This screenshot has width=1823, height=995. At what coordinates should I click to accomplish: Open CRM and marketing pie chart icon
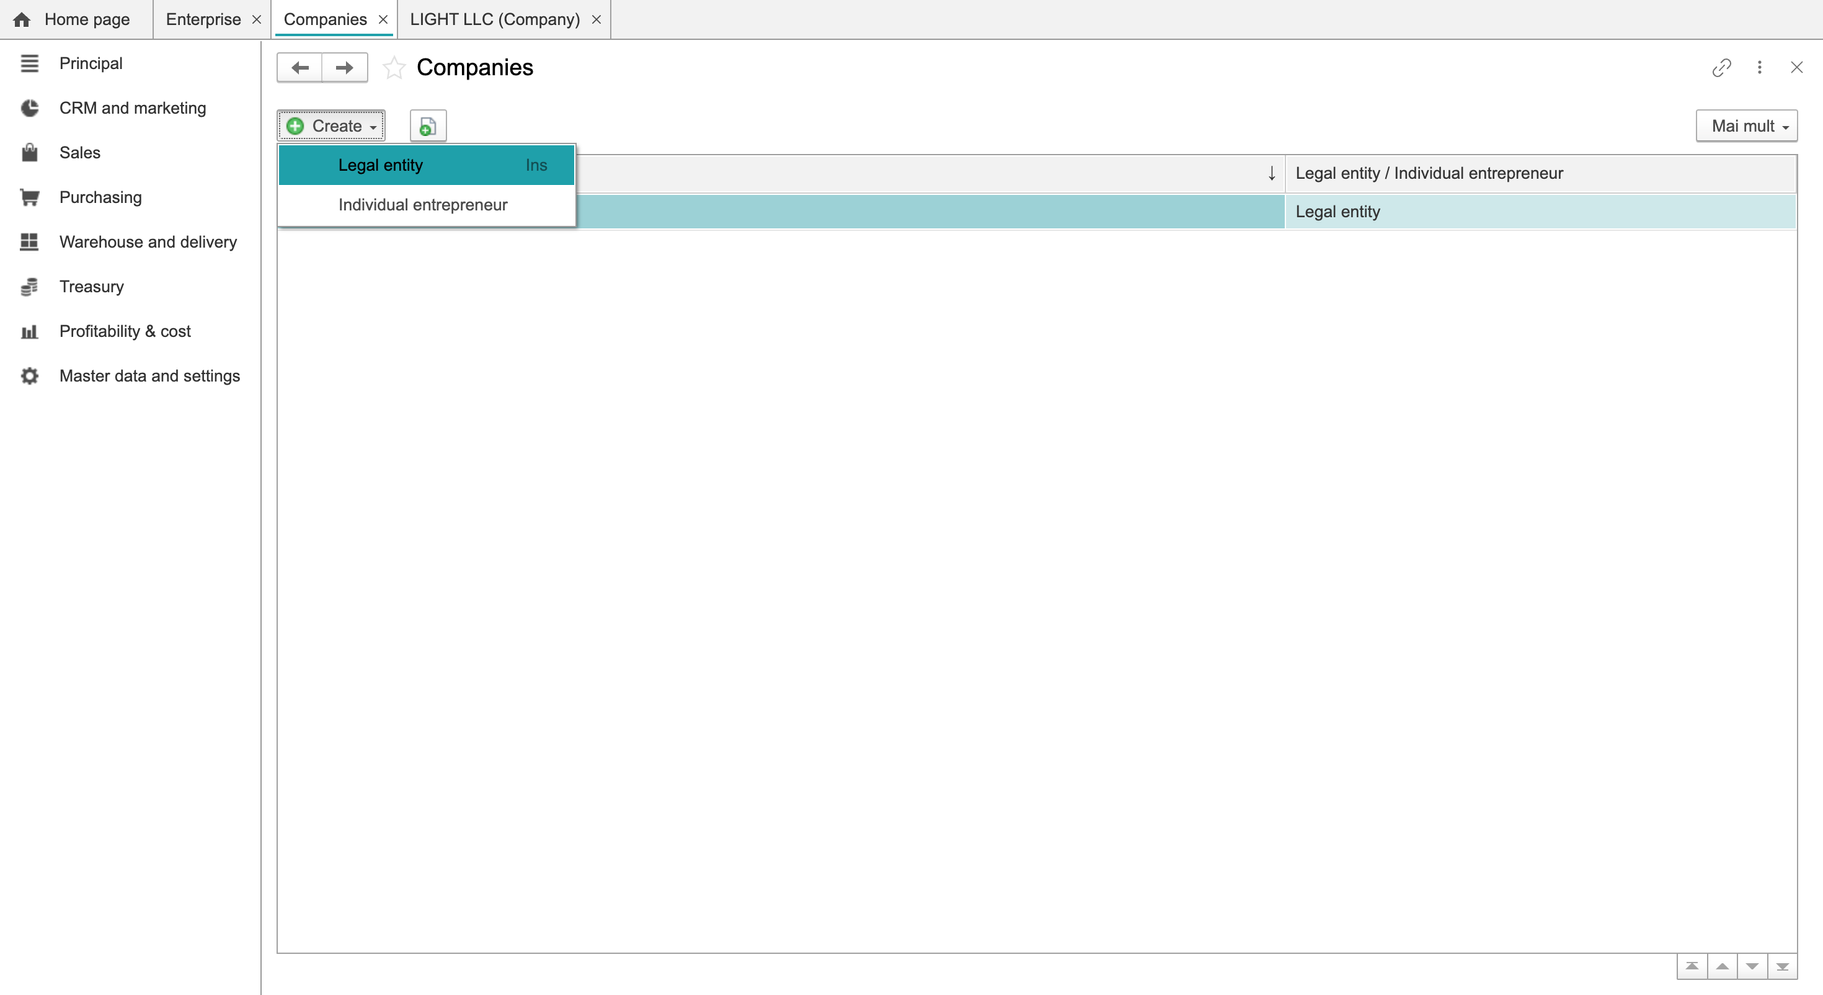pos(30,108)
